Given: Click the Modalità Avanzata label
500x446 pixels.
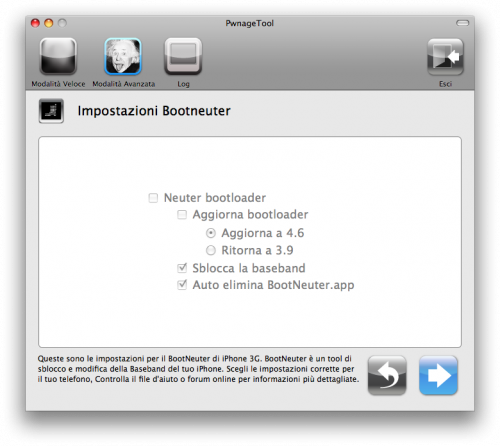Looking at the screenshot, I should 124,84.
